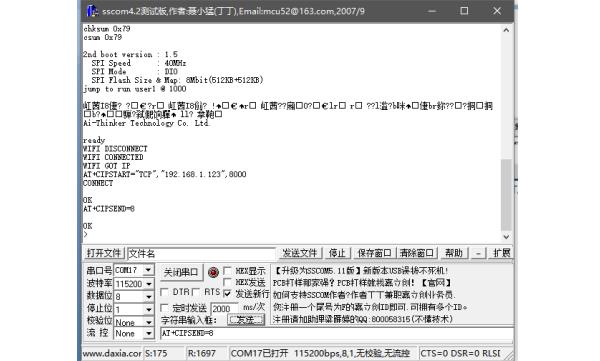This screenshot has height=361, width=600.
Task: Click the 【官网】 official site link
Action: pyautogui.click(x=436, y=283)
